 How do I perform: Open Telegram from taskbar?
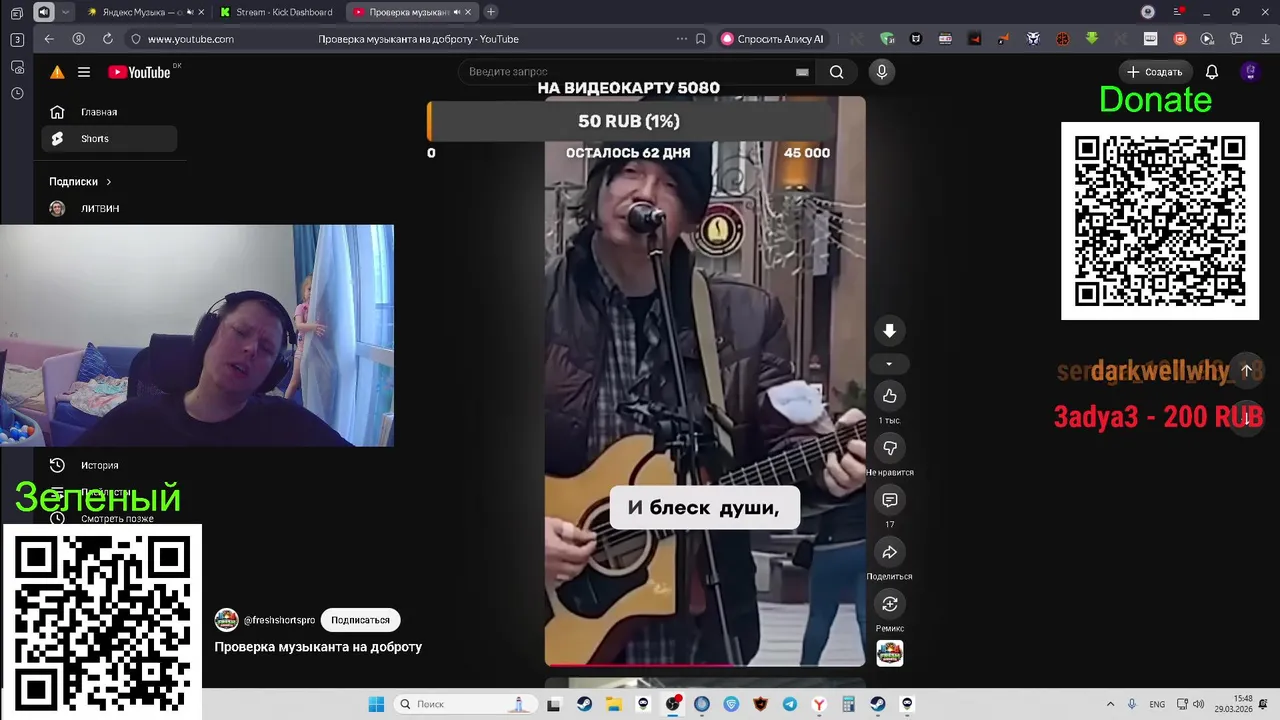point(789,704)
